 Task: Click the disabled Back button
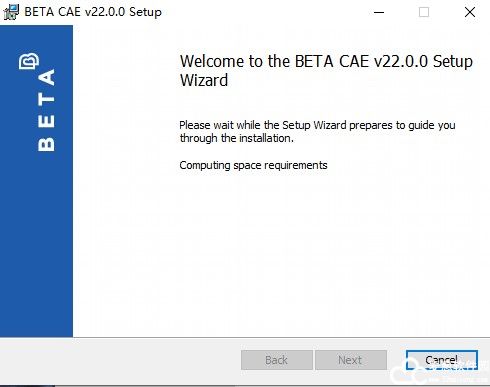[276, 360]
